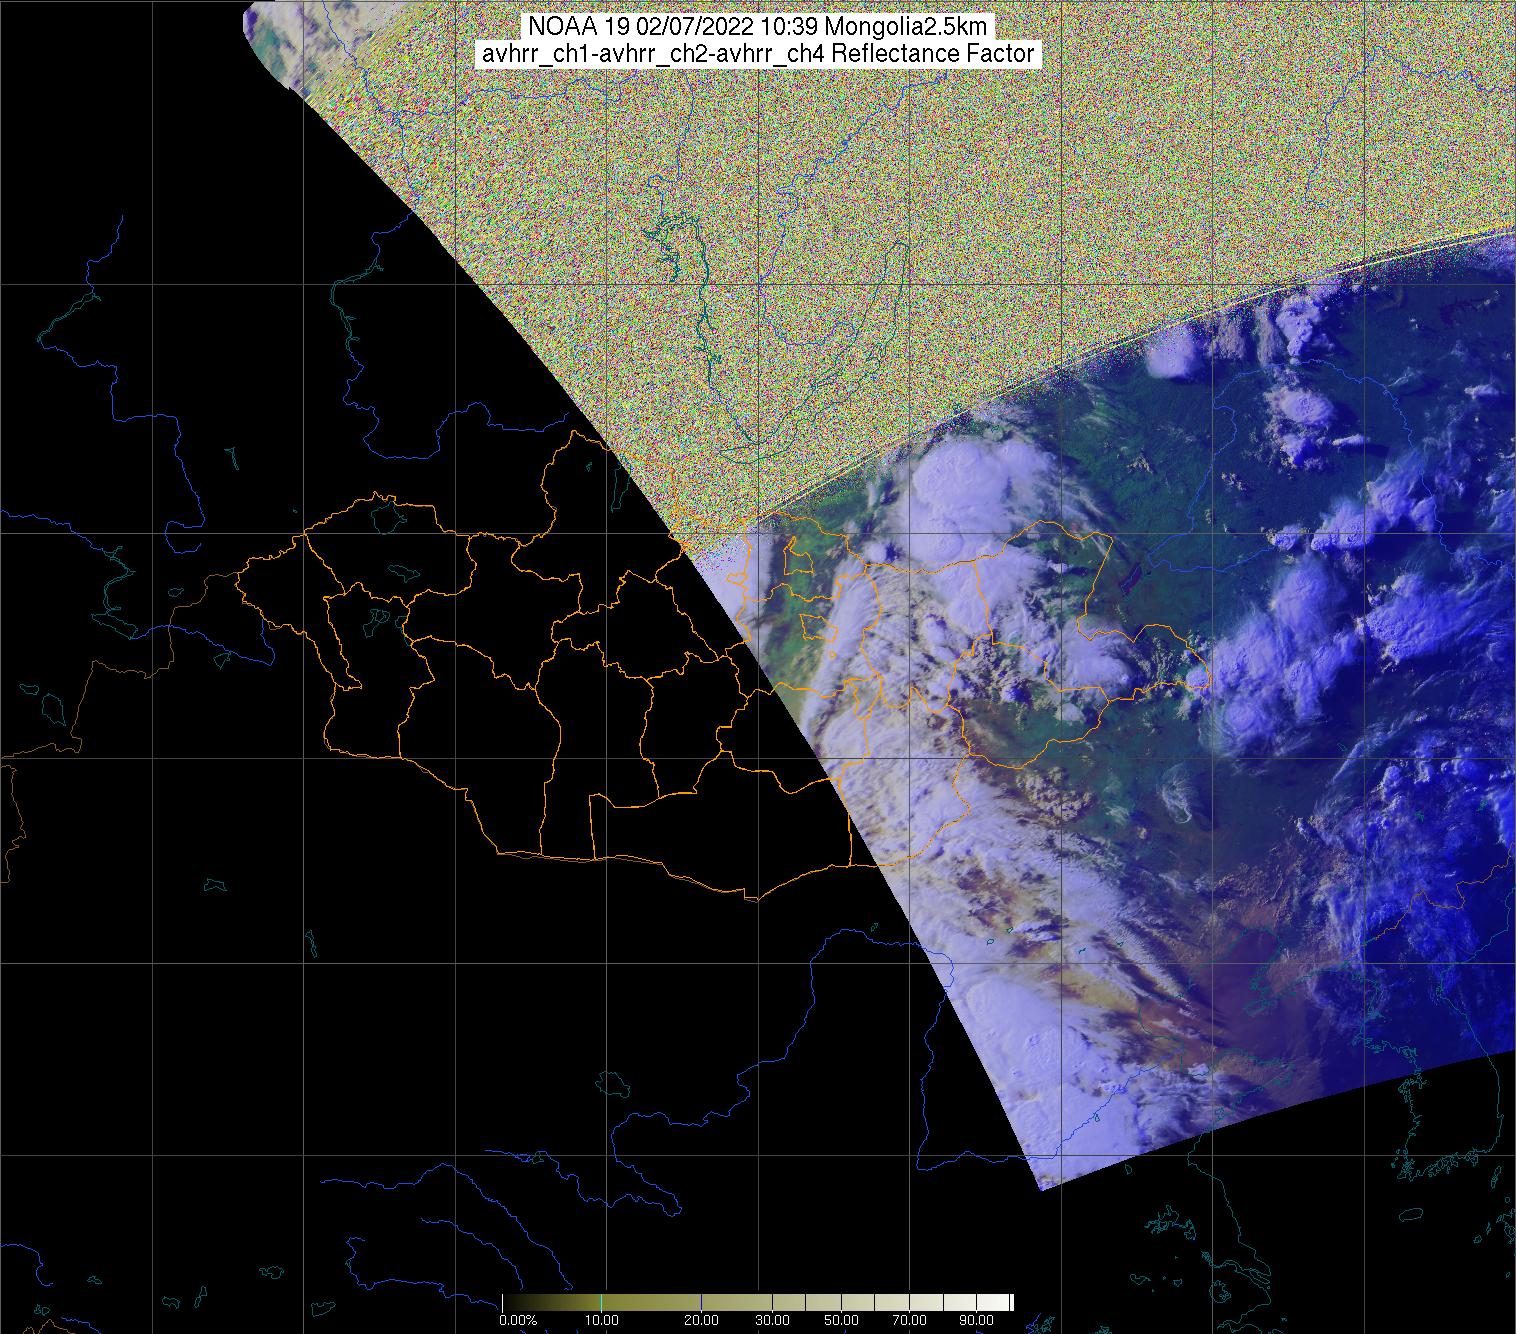The image size is (1516, 1334).
Task: Click the 50.00 label on the color scale
Action: 842,1321
